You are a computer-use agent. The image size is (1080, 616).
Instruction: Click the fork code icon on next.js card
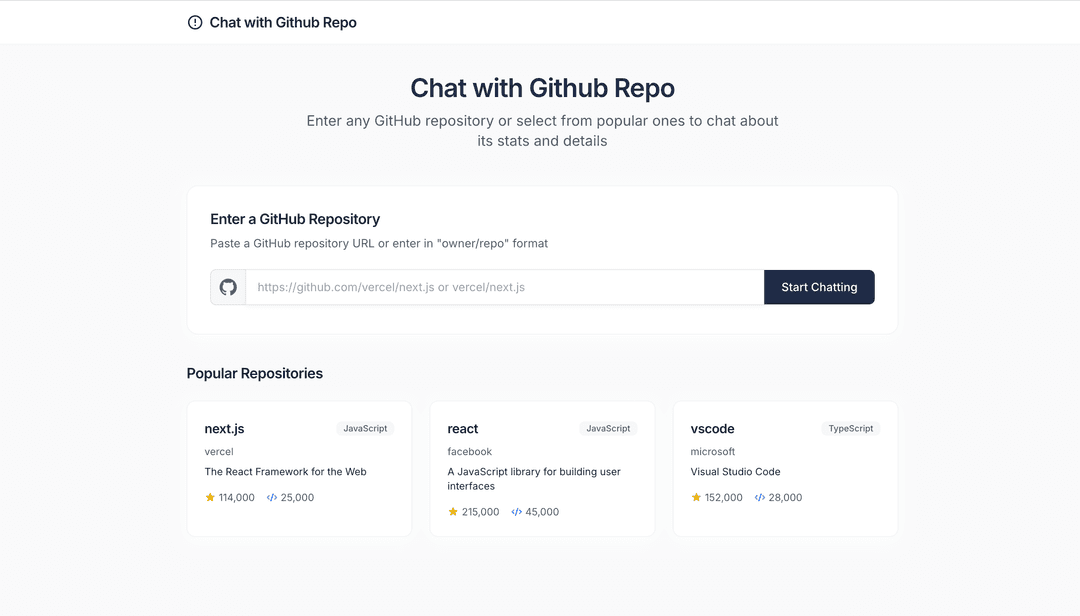coord(271,497)
